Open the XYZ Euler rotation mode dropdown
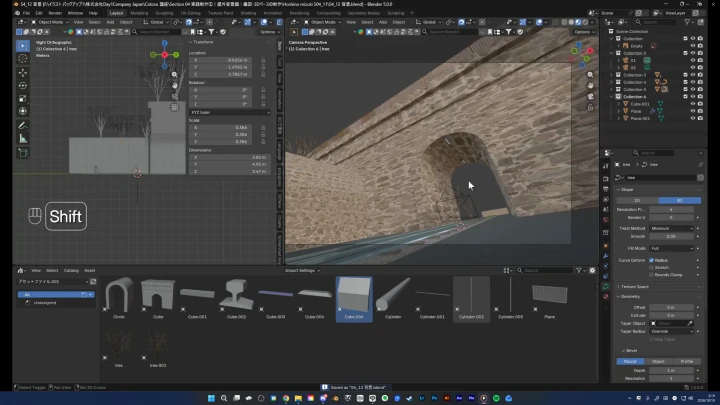720x405 pixels. pos(230,112)
